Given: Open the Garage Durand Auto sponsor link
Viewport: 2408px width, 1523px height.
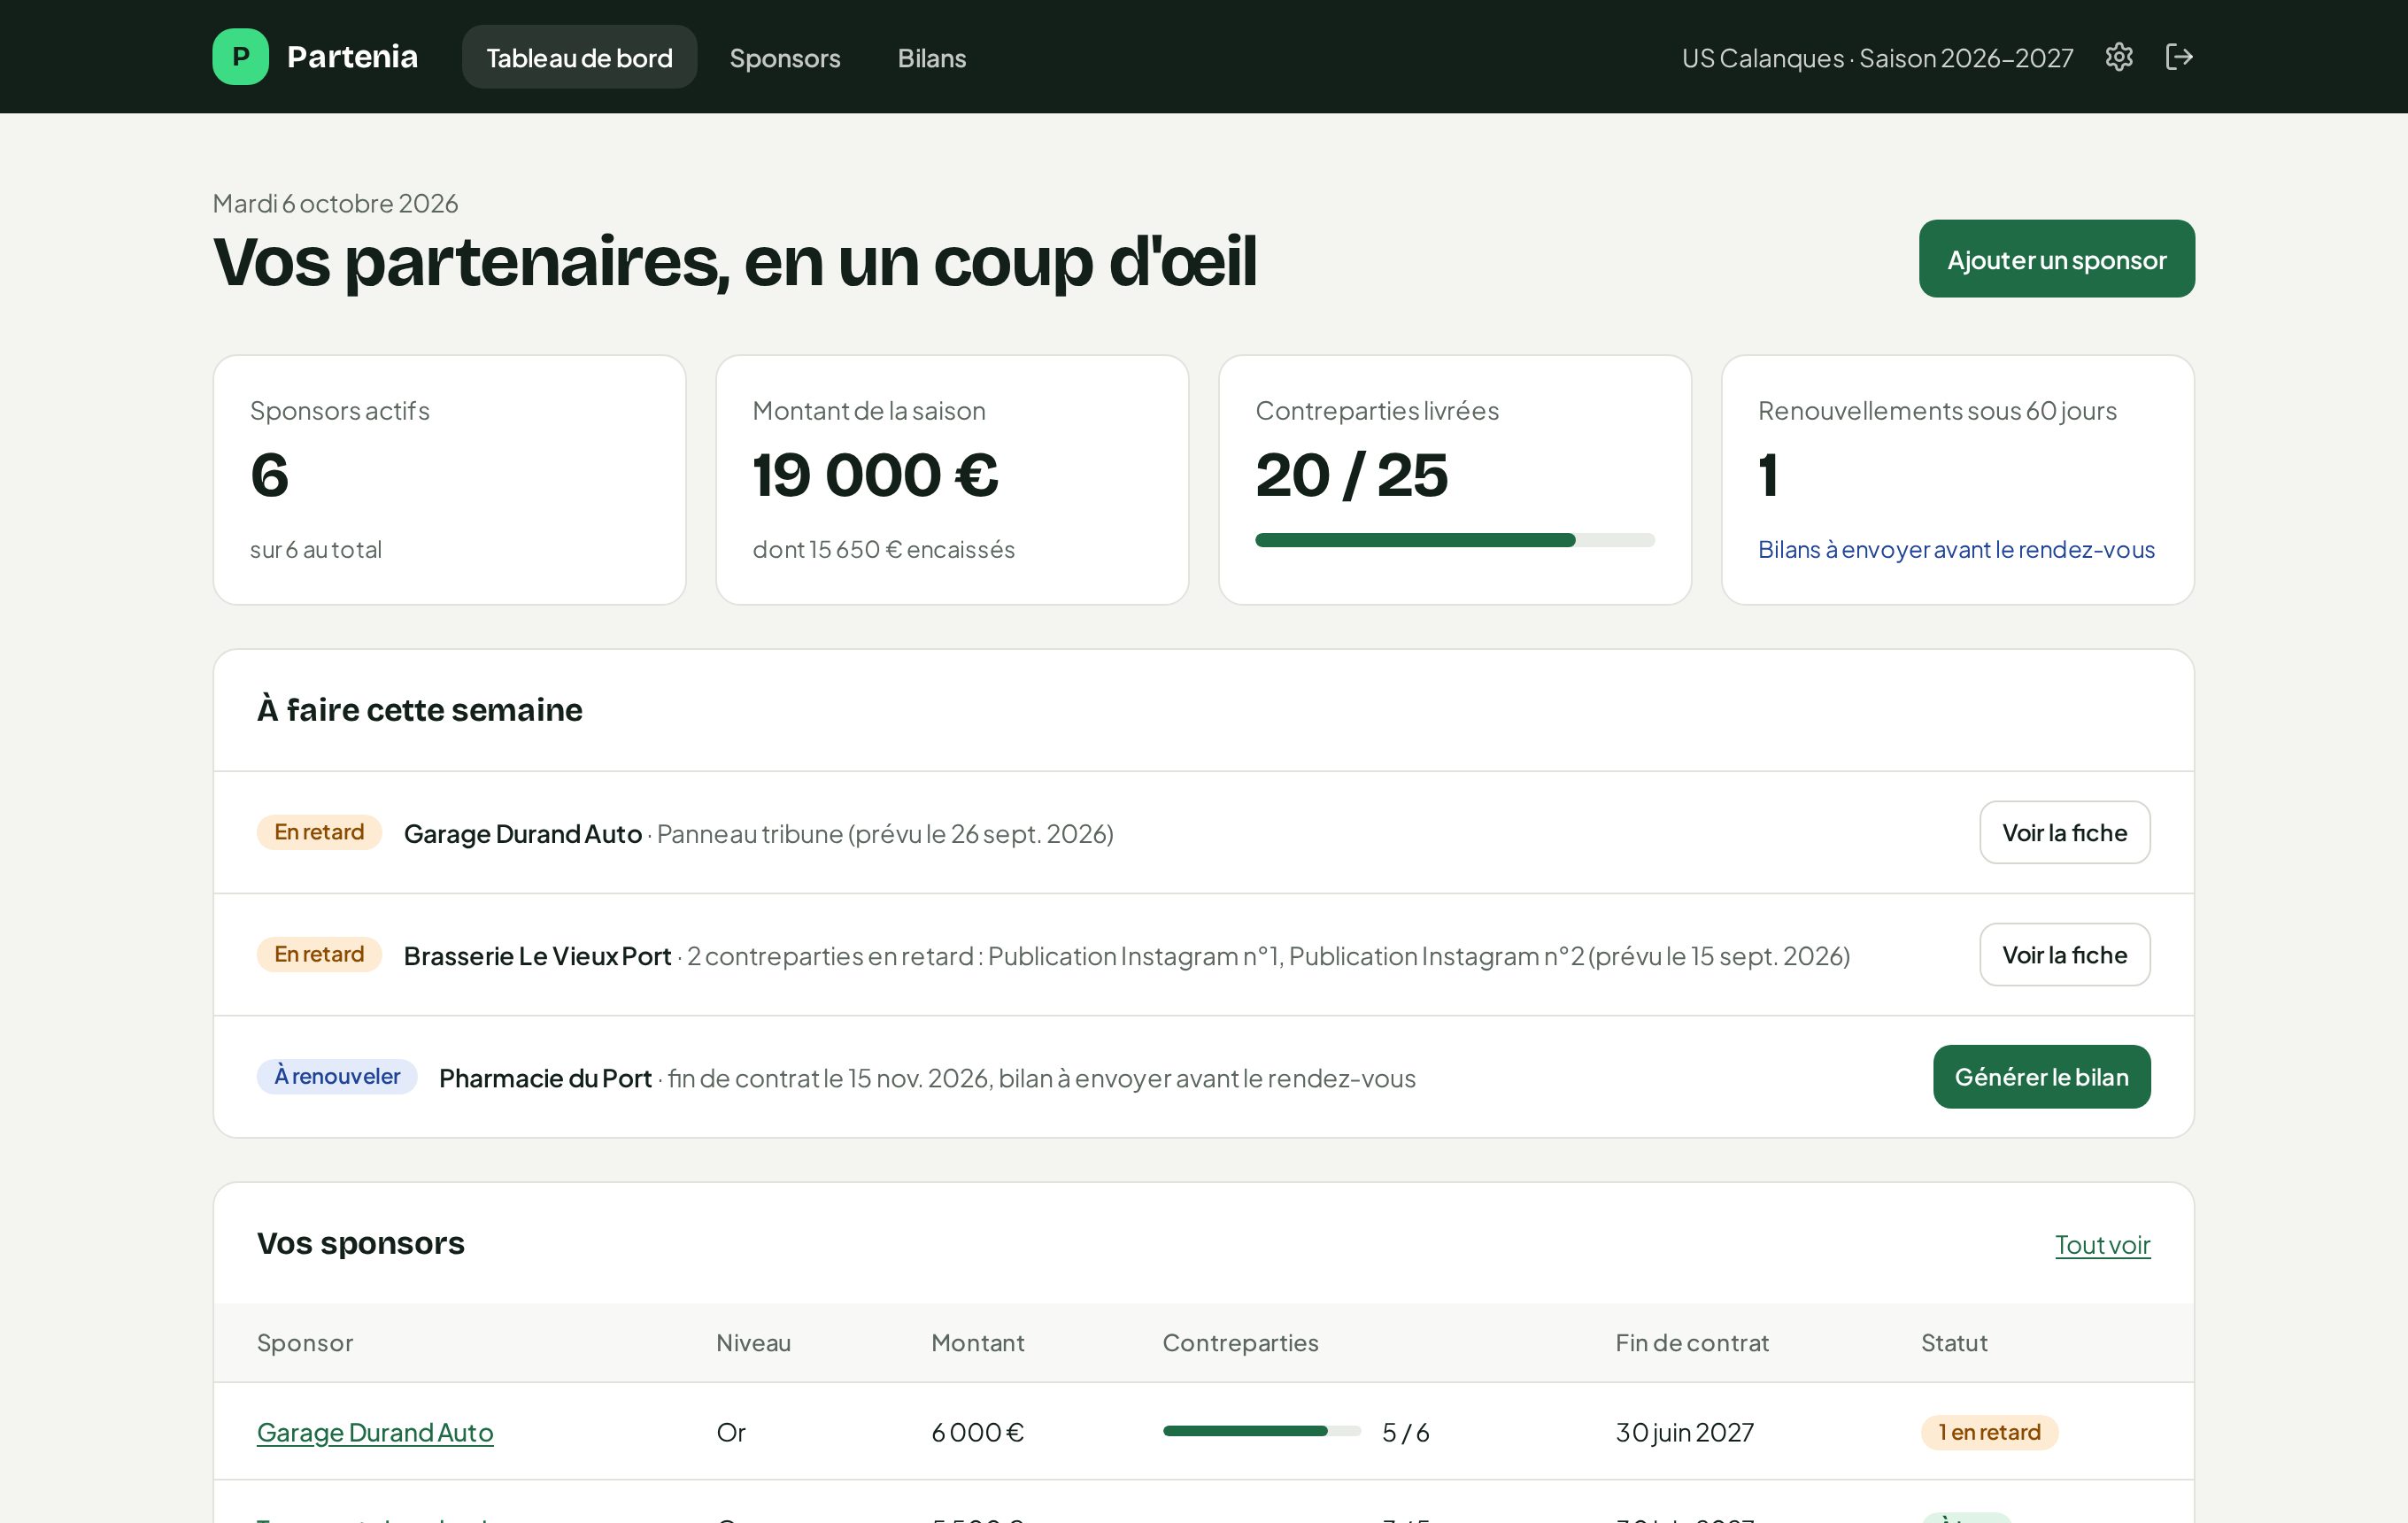Looking at the screenshot, I should tap(375, 1432).
